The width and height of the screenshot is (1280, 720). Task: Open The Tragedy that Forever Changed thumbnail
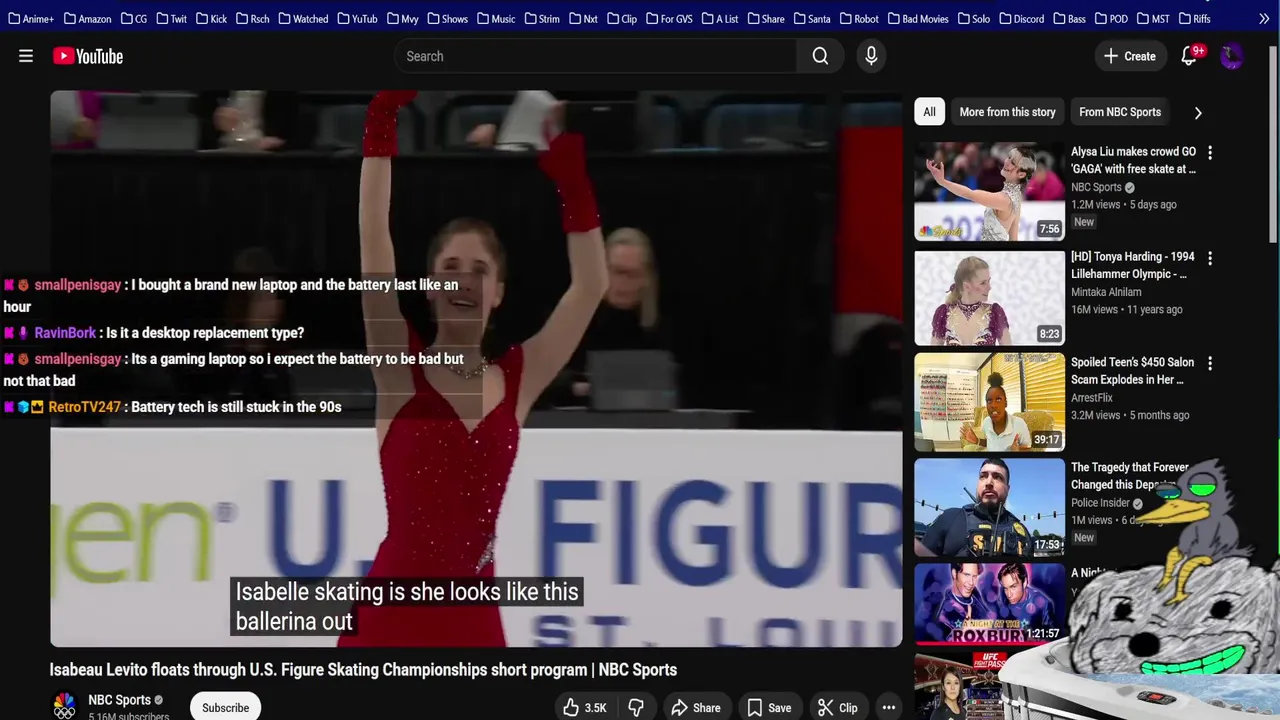989,508
